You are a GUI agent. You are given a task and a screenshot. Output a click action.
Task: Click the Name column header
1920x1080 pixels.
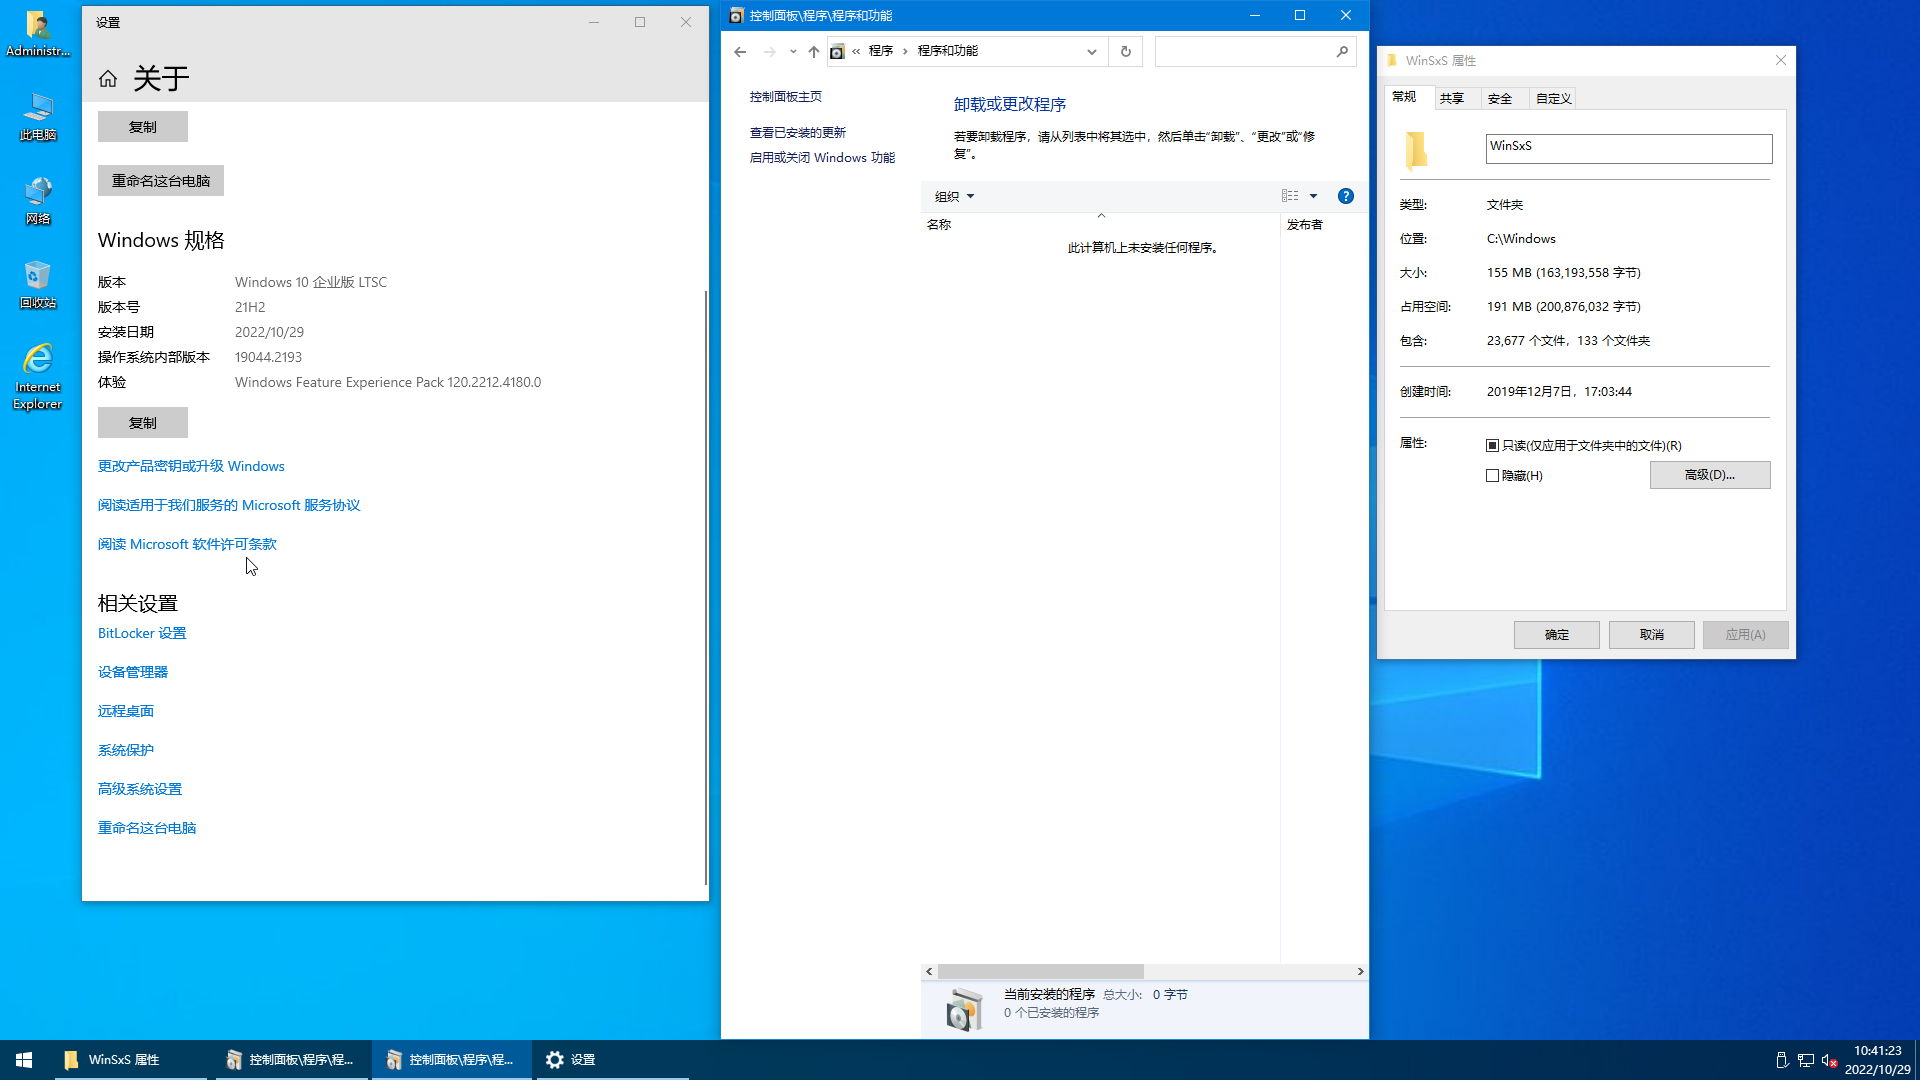[x=1100, y=225]
